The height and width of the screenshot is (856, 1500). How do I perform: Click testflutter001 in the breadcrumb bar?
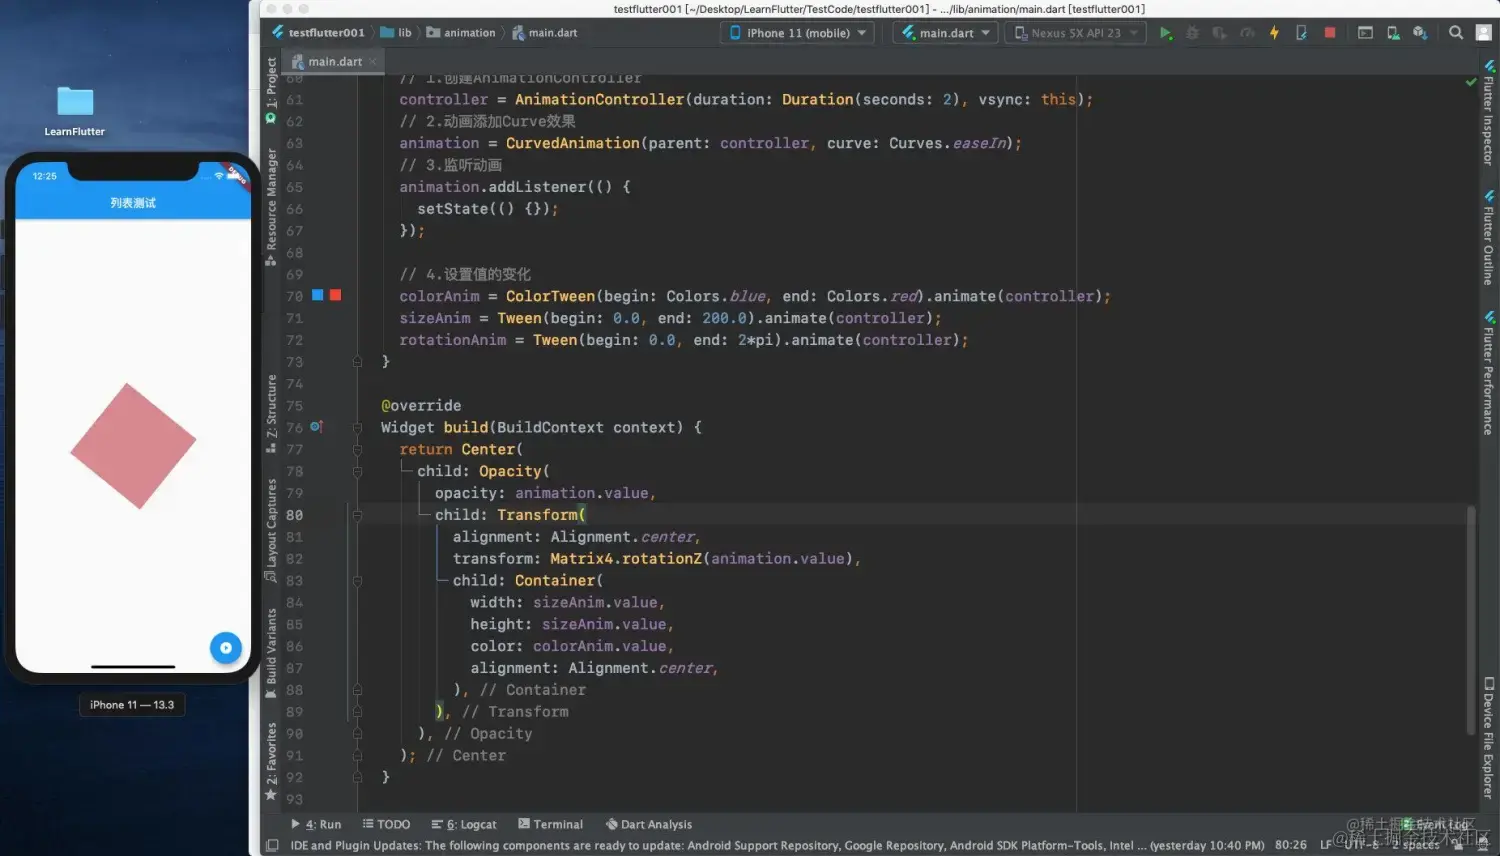[x=318, y=33]
